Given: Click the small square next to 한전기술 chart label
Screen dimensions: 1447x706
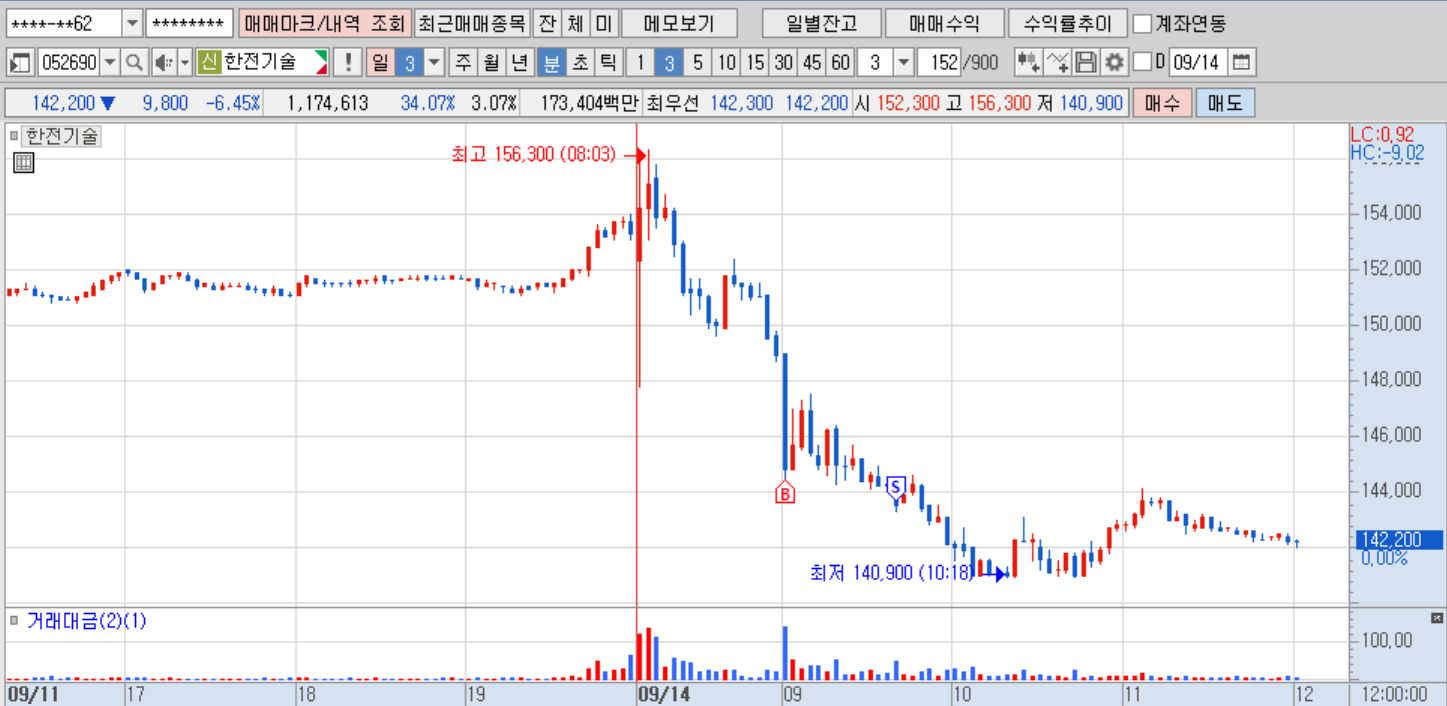Looking at the screenshot, I should (14, 136).
